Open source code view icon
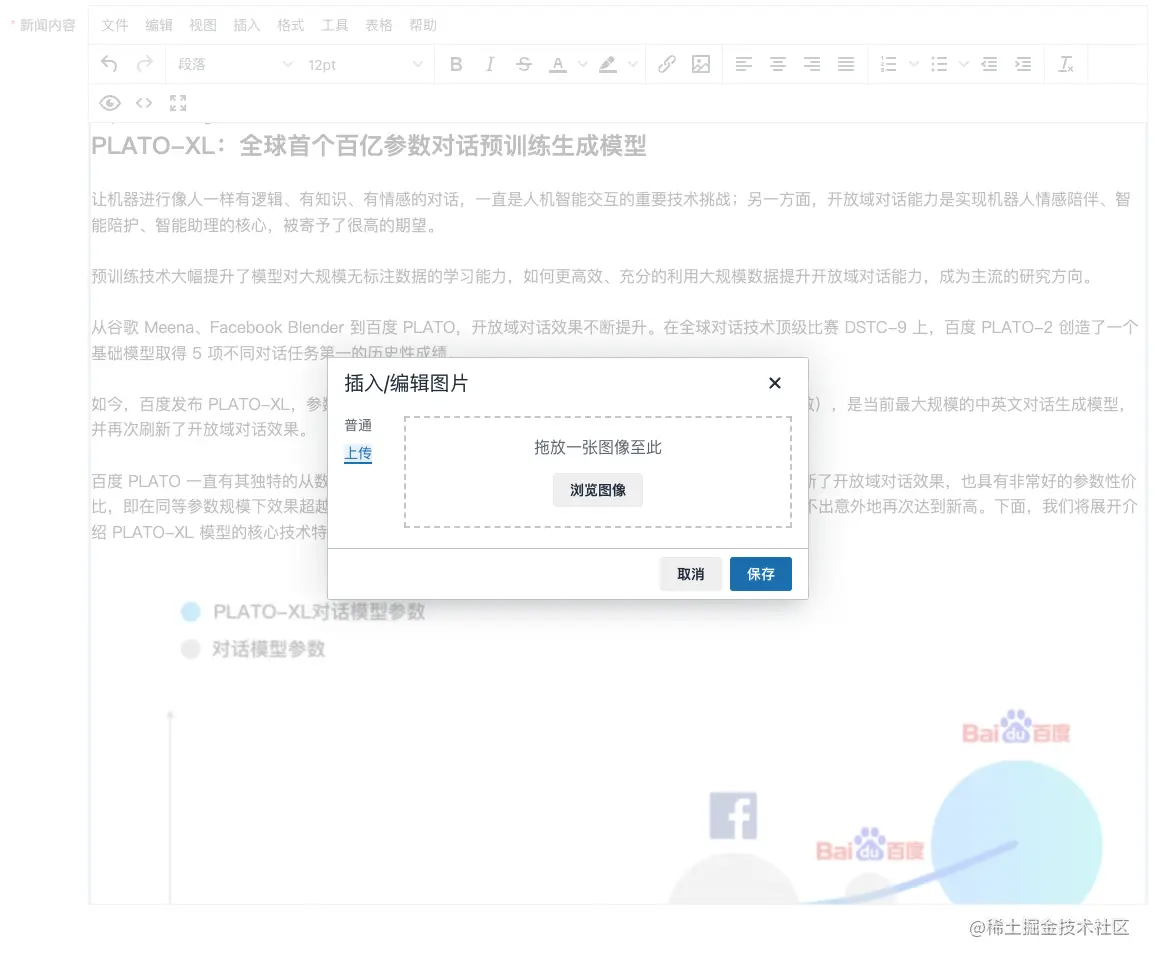Viewport: 1155px width, 963px height. coord(144,103)
